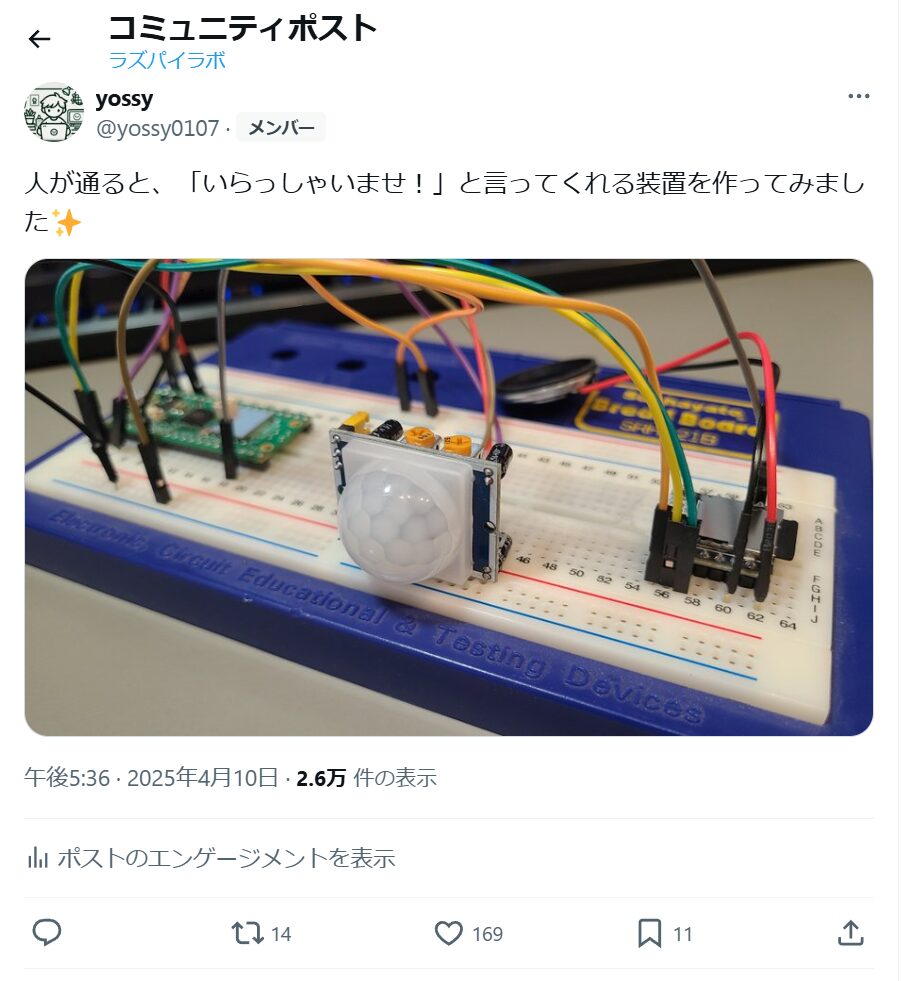Click the like count 169
This screenshot has width=904, height=981.
click(x=487, y=934)
